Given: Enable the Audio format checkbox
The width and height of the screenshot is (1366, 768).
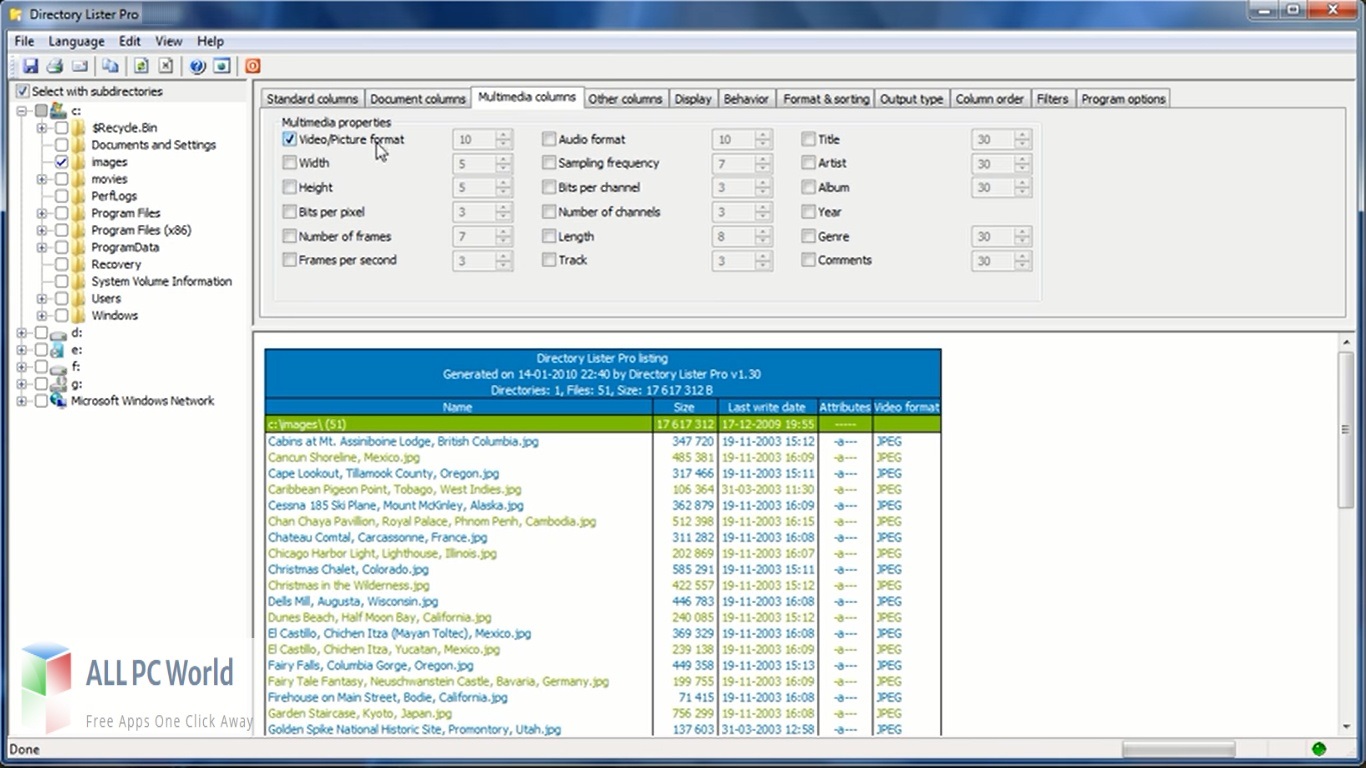Looking at the screenshot, I should click(x=549, y=140).
